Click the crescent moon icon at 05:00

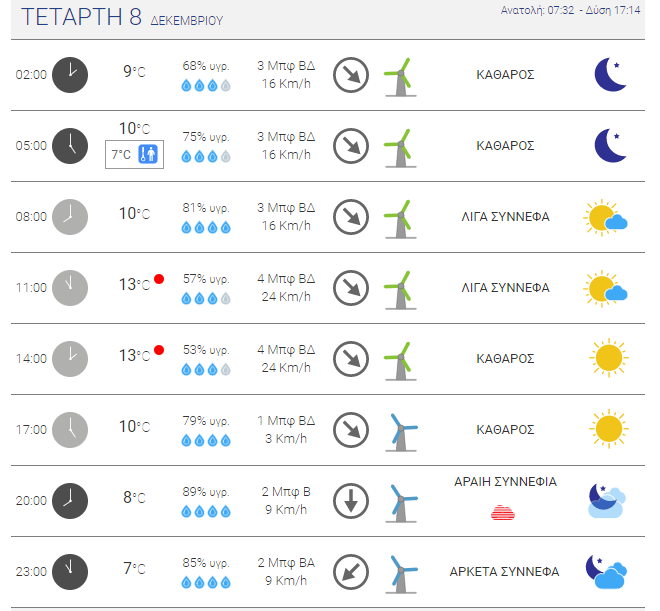(610, 145)
